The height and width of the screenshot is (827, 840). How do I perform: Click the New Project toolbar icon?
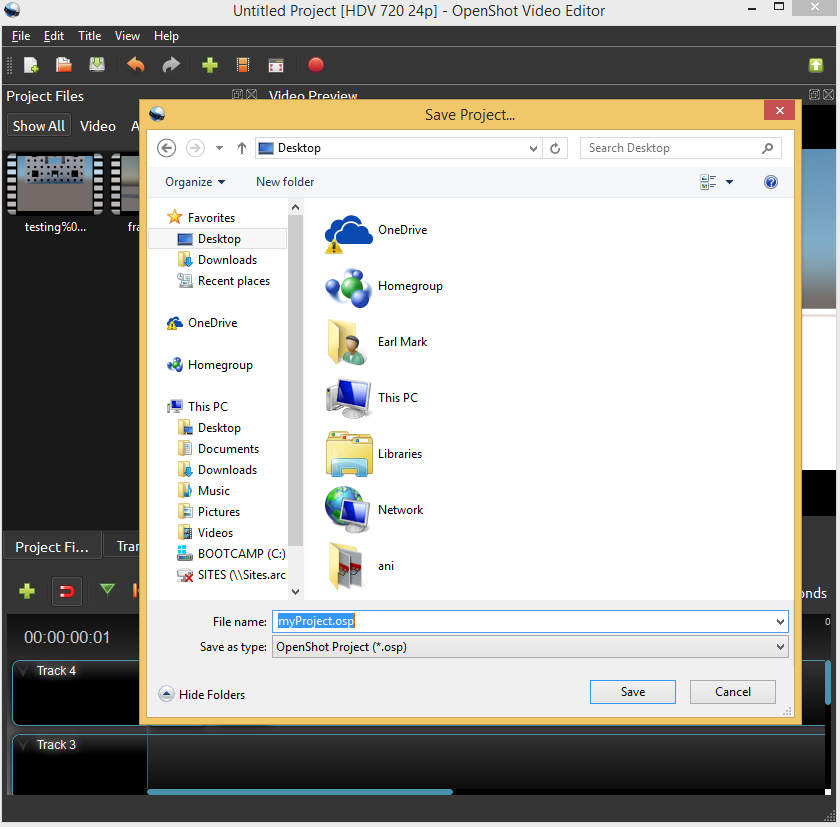[31, 65]
